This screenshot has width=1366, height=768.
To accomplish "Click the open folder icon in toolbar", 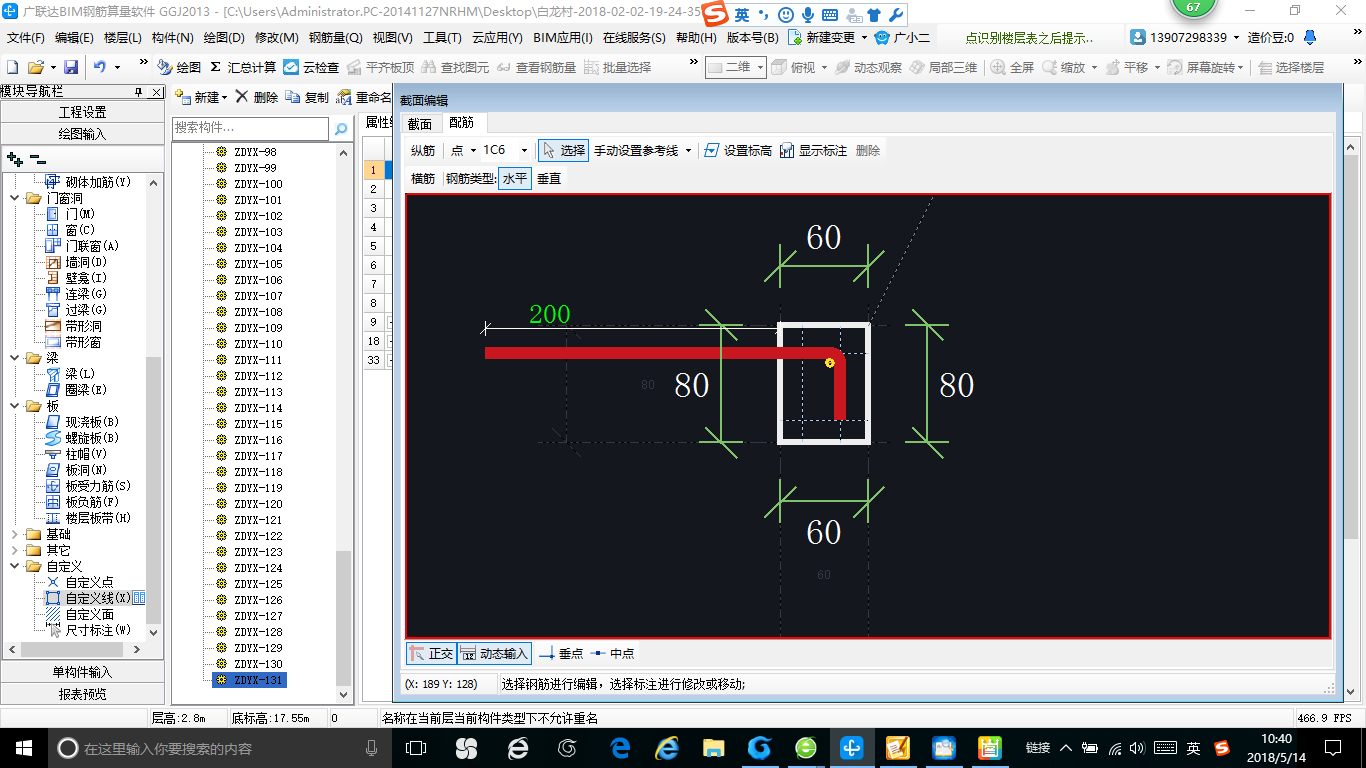I will 35,67.
